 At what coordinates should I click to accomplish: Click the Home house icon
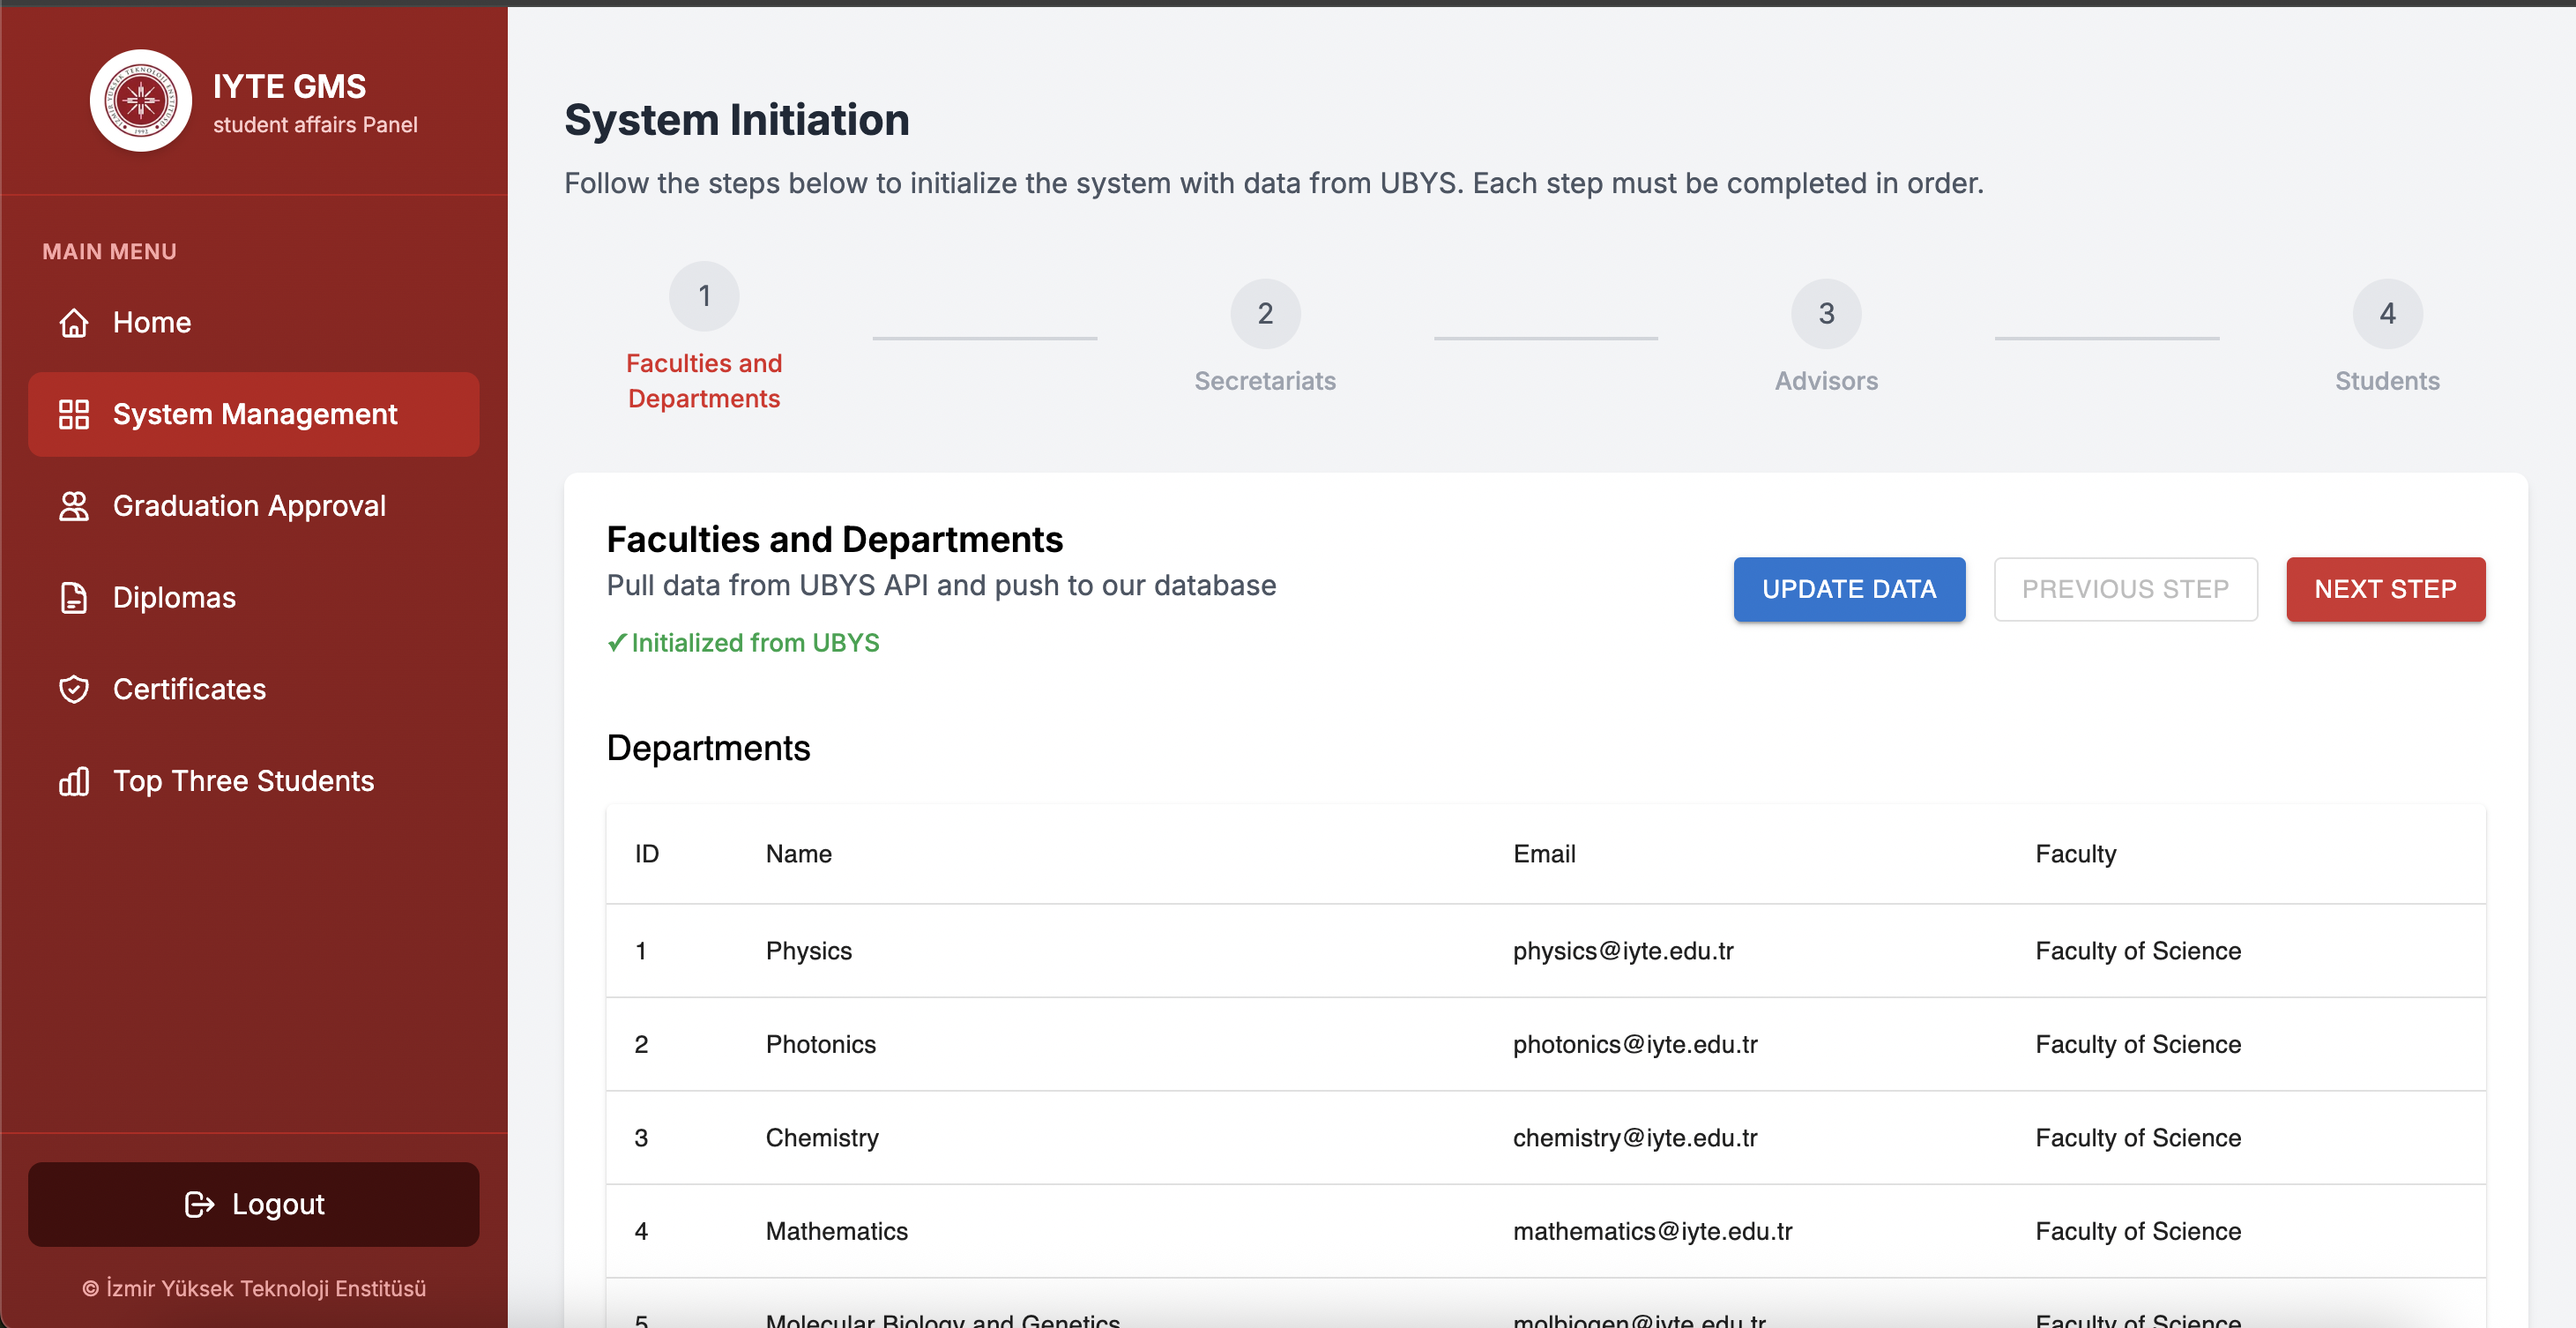coord(74,323)
